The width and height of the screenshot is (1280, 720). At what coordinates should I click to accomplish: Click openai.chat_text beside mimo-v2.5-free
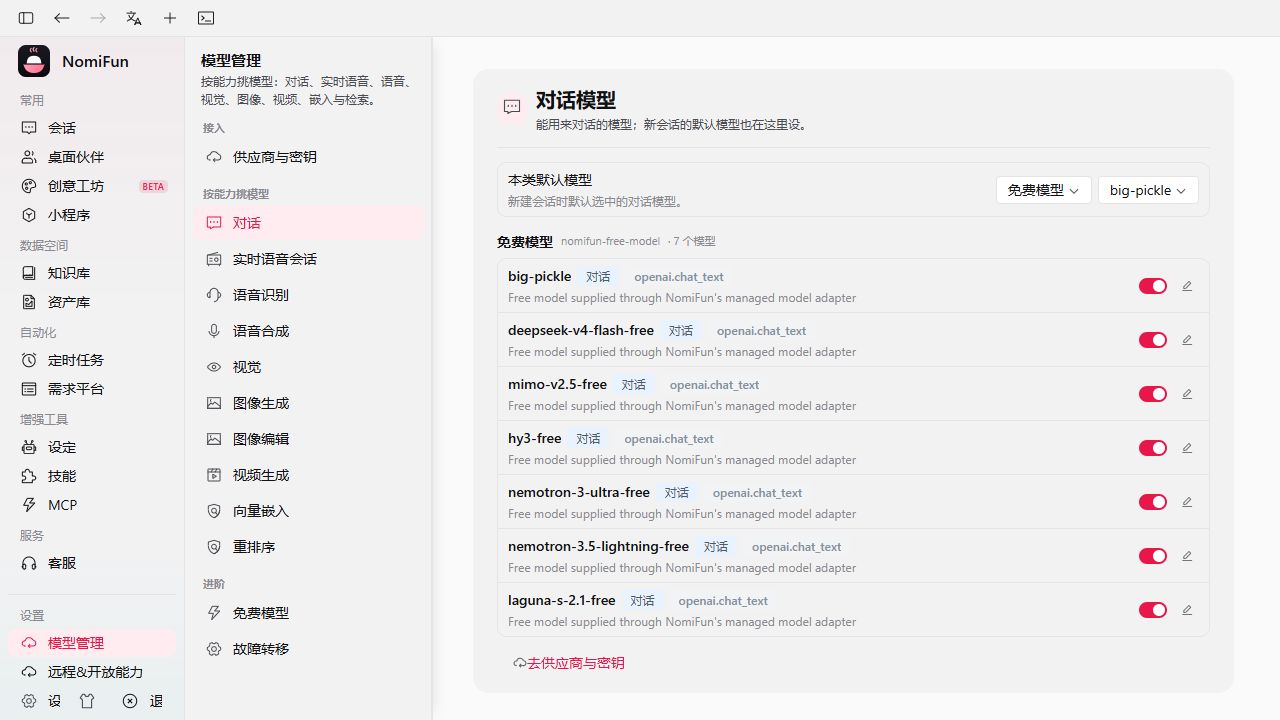tap(714, 385)
